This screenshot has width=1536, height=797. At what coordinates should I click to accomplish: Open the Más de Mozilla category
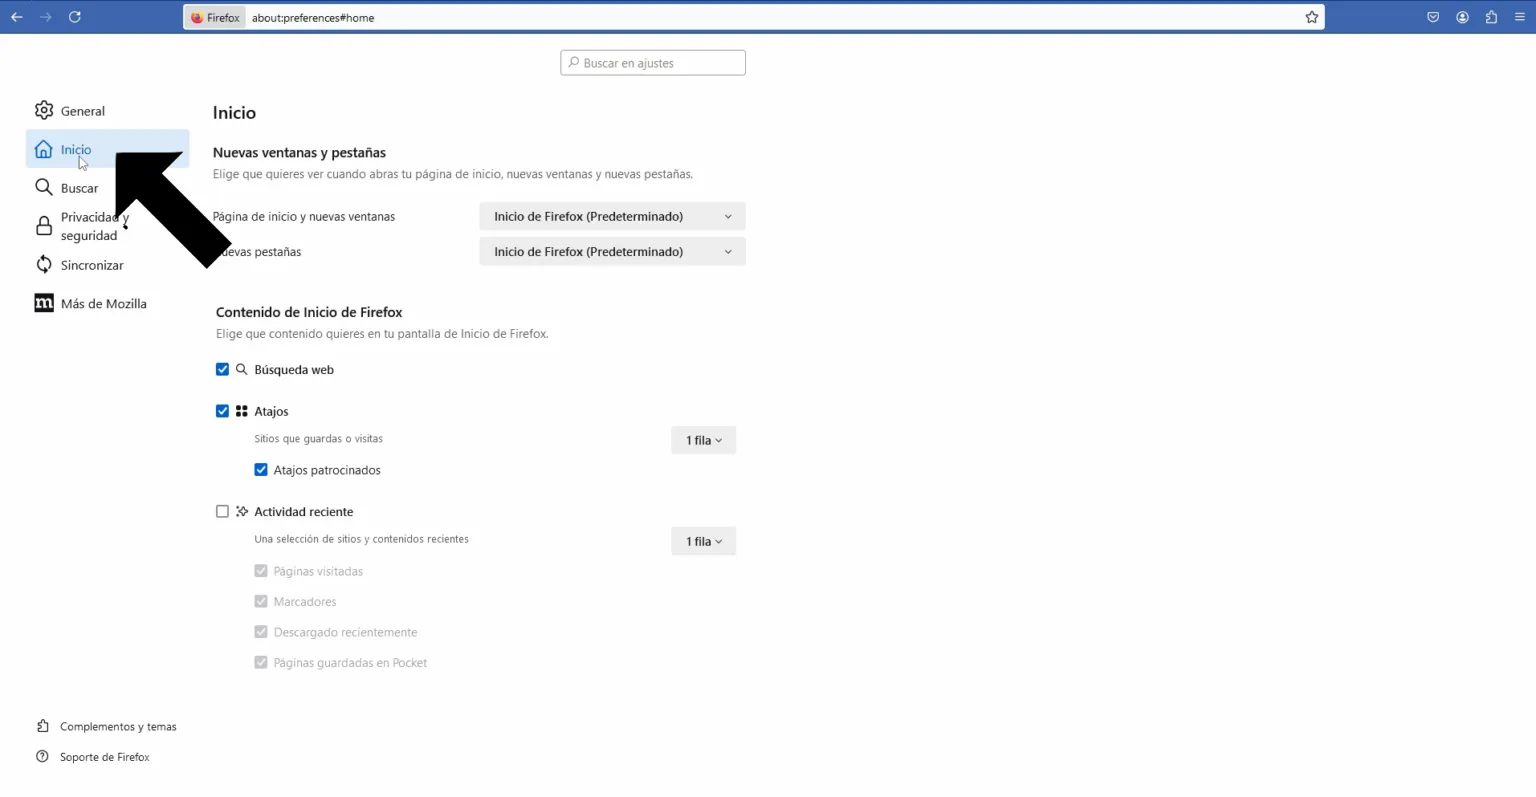point(107,303)
